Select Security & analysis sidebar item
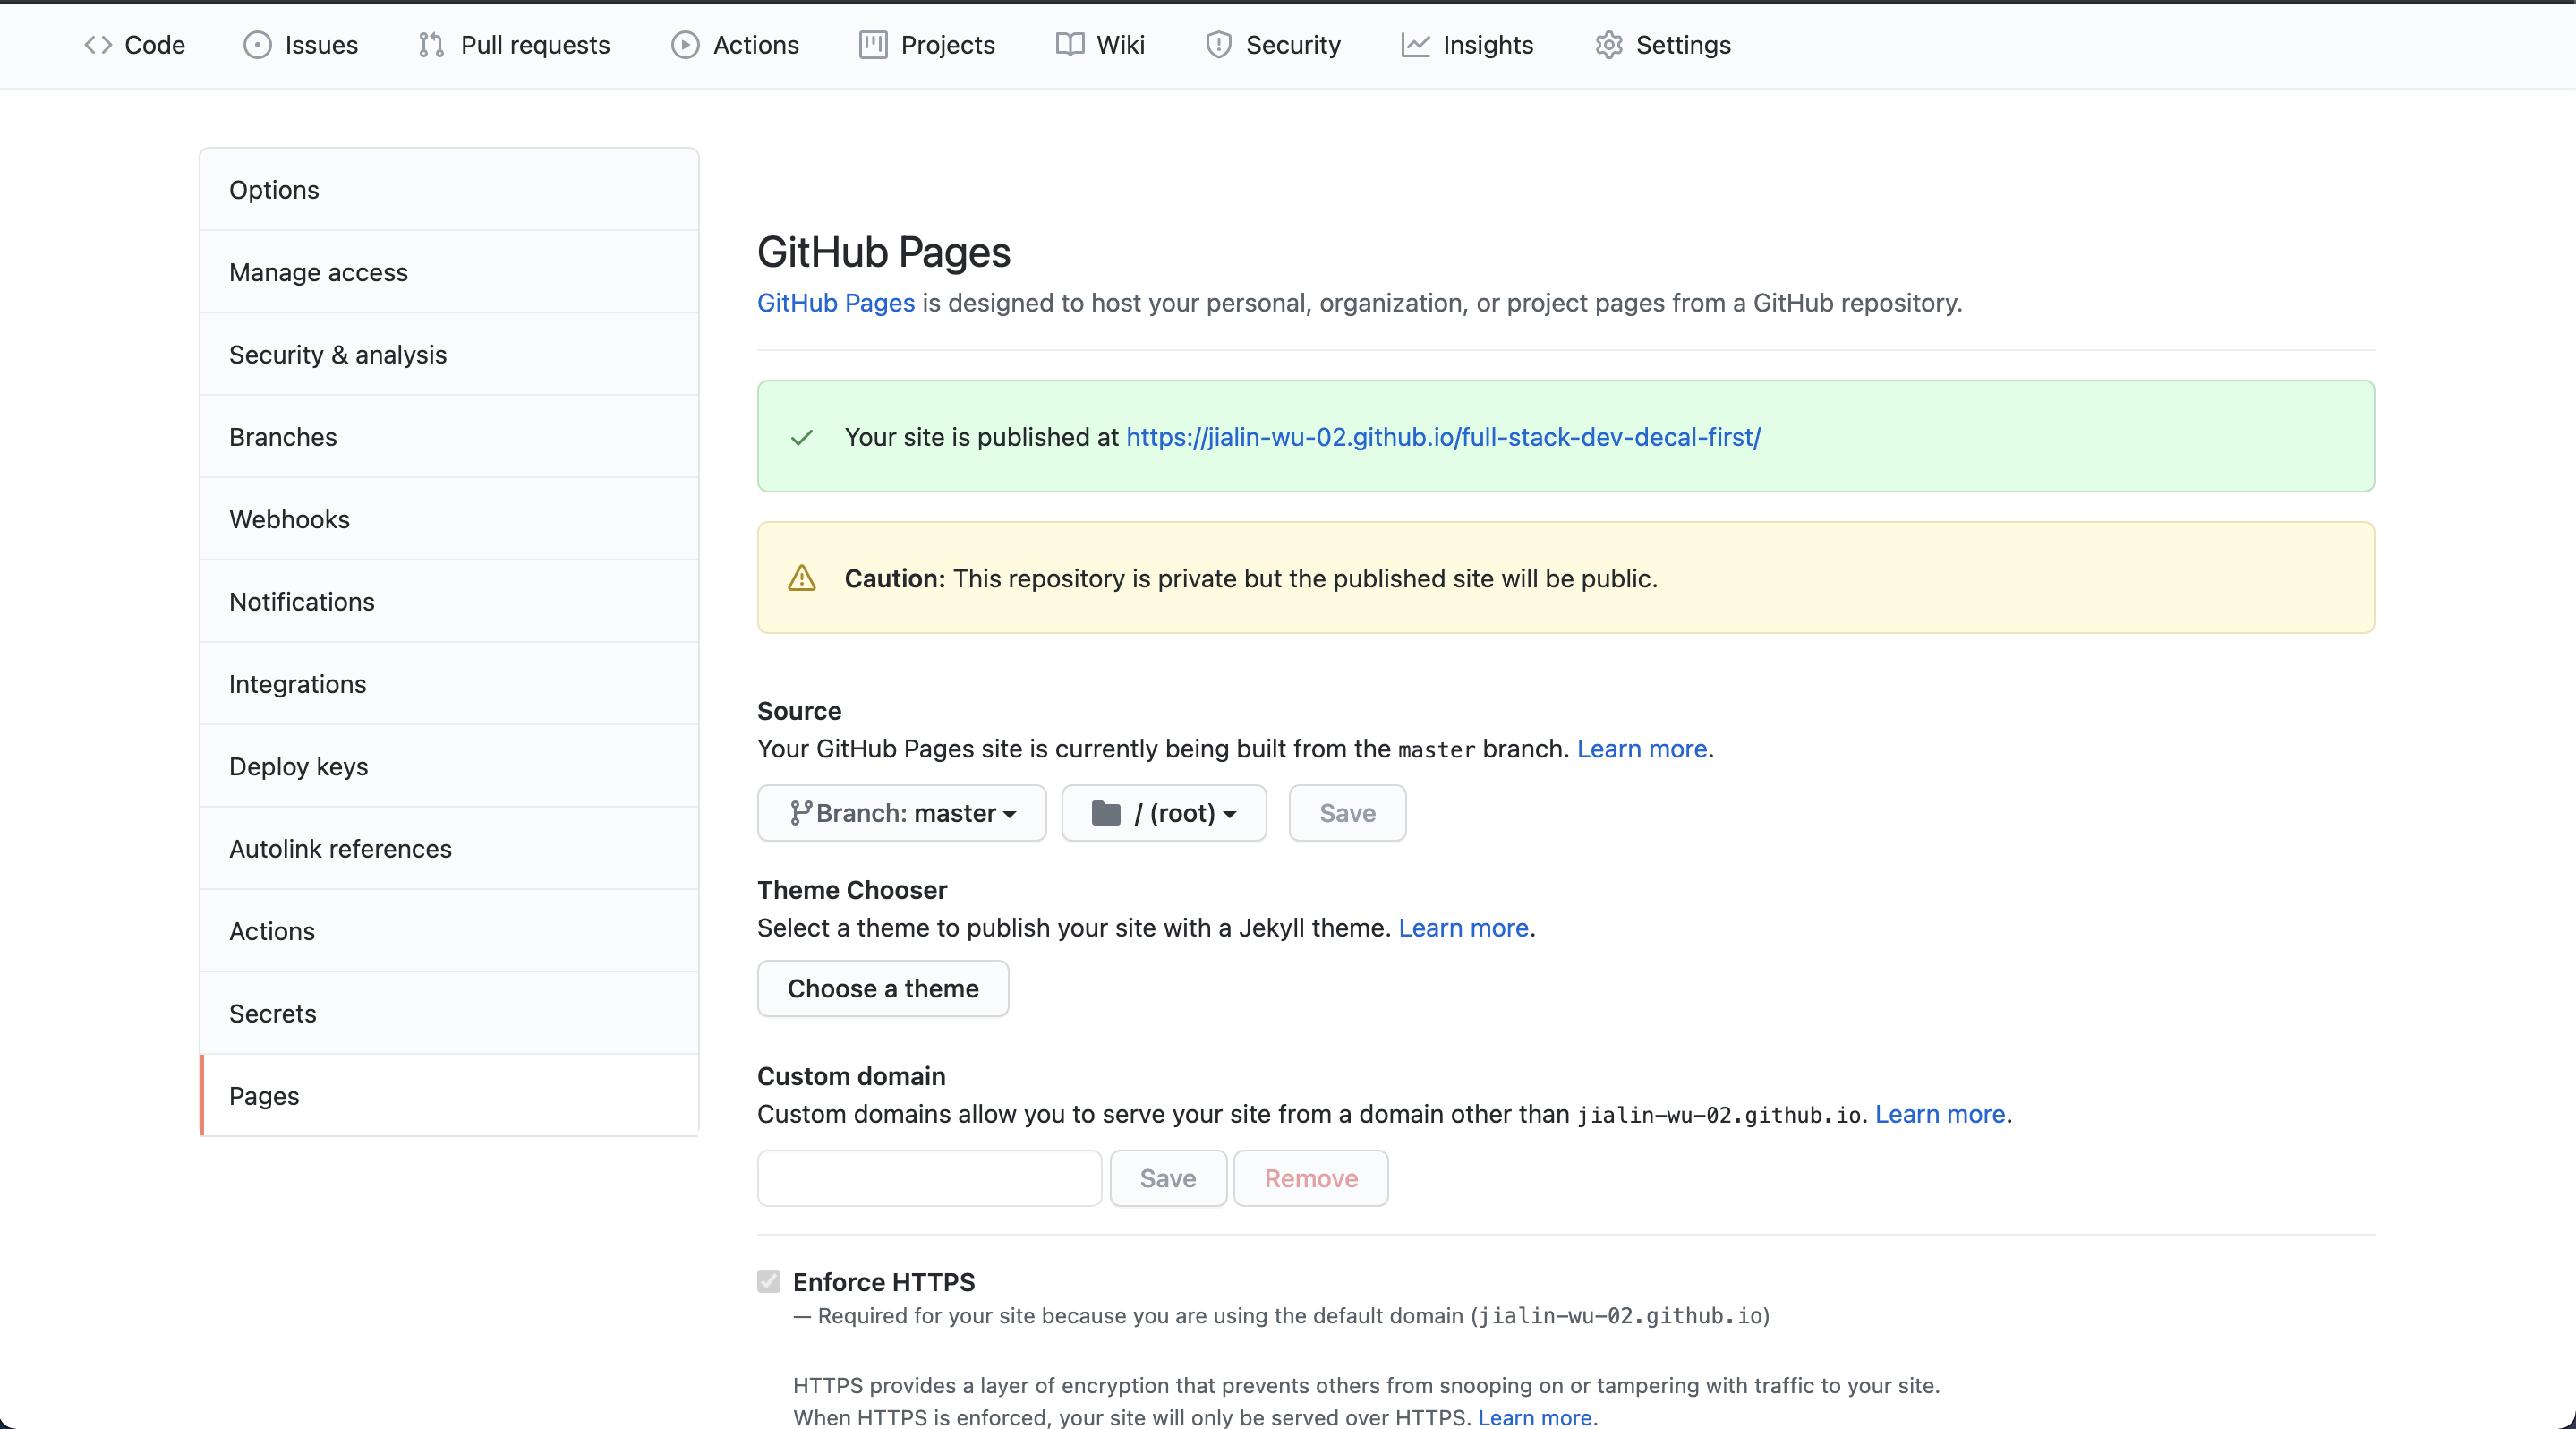 (449, 354)
